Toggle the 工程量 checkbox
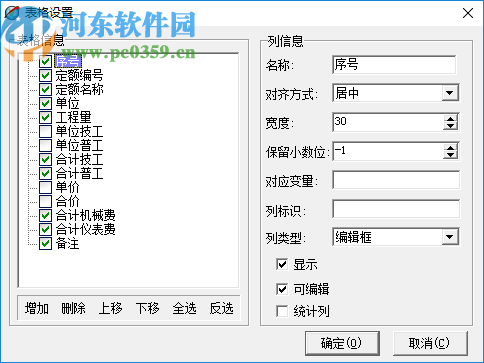484x363 pixels. pyautogui.click(x=46, y=117)
